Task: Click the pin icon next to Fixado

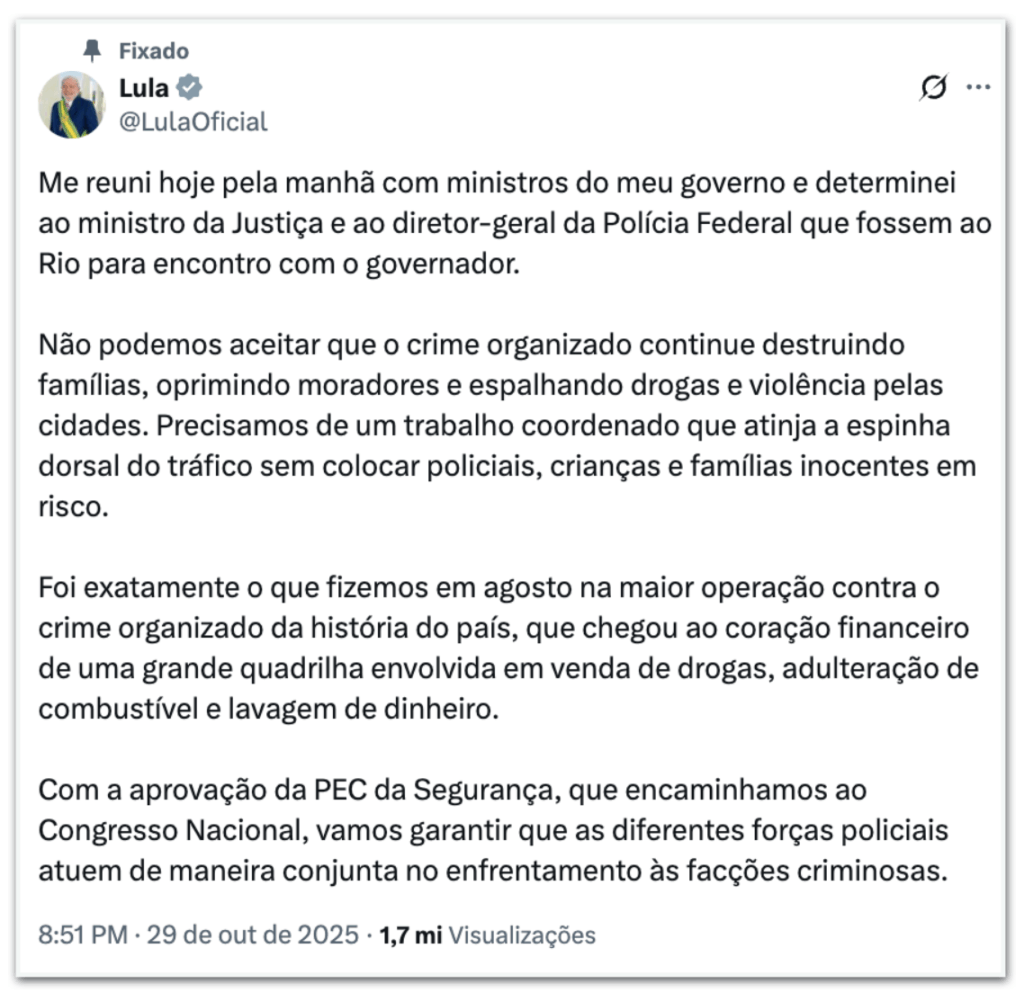Action: pyautogui.click(x=93, y=50)
